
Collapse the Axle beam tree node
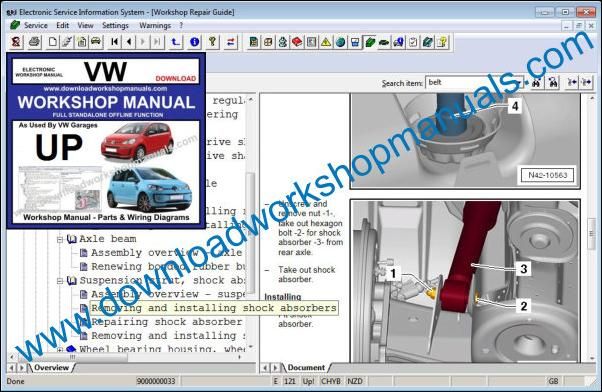coord(60,239)
